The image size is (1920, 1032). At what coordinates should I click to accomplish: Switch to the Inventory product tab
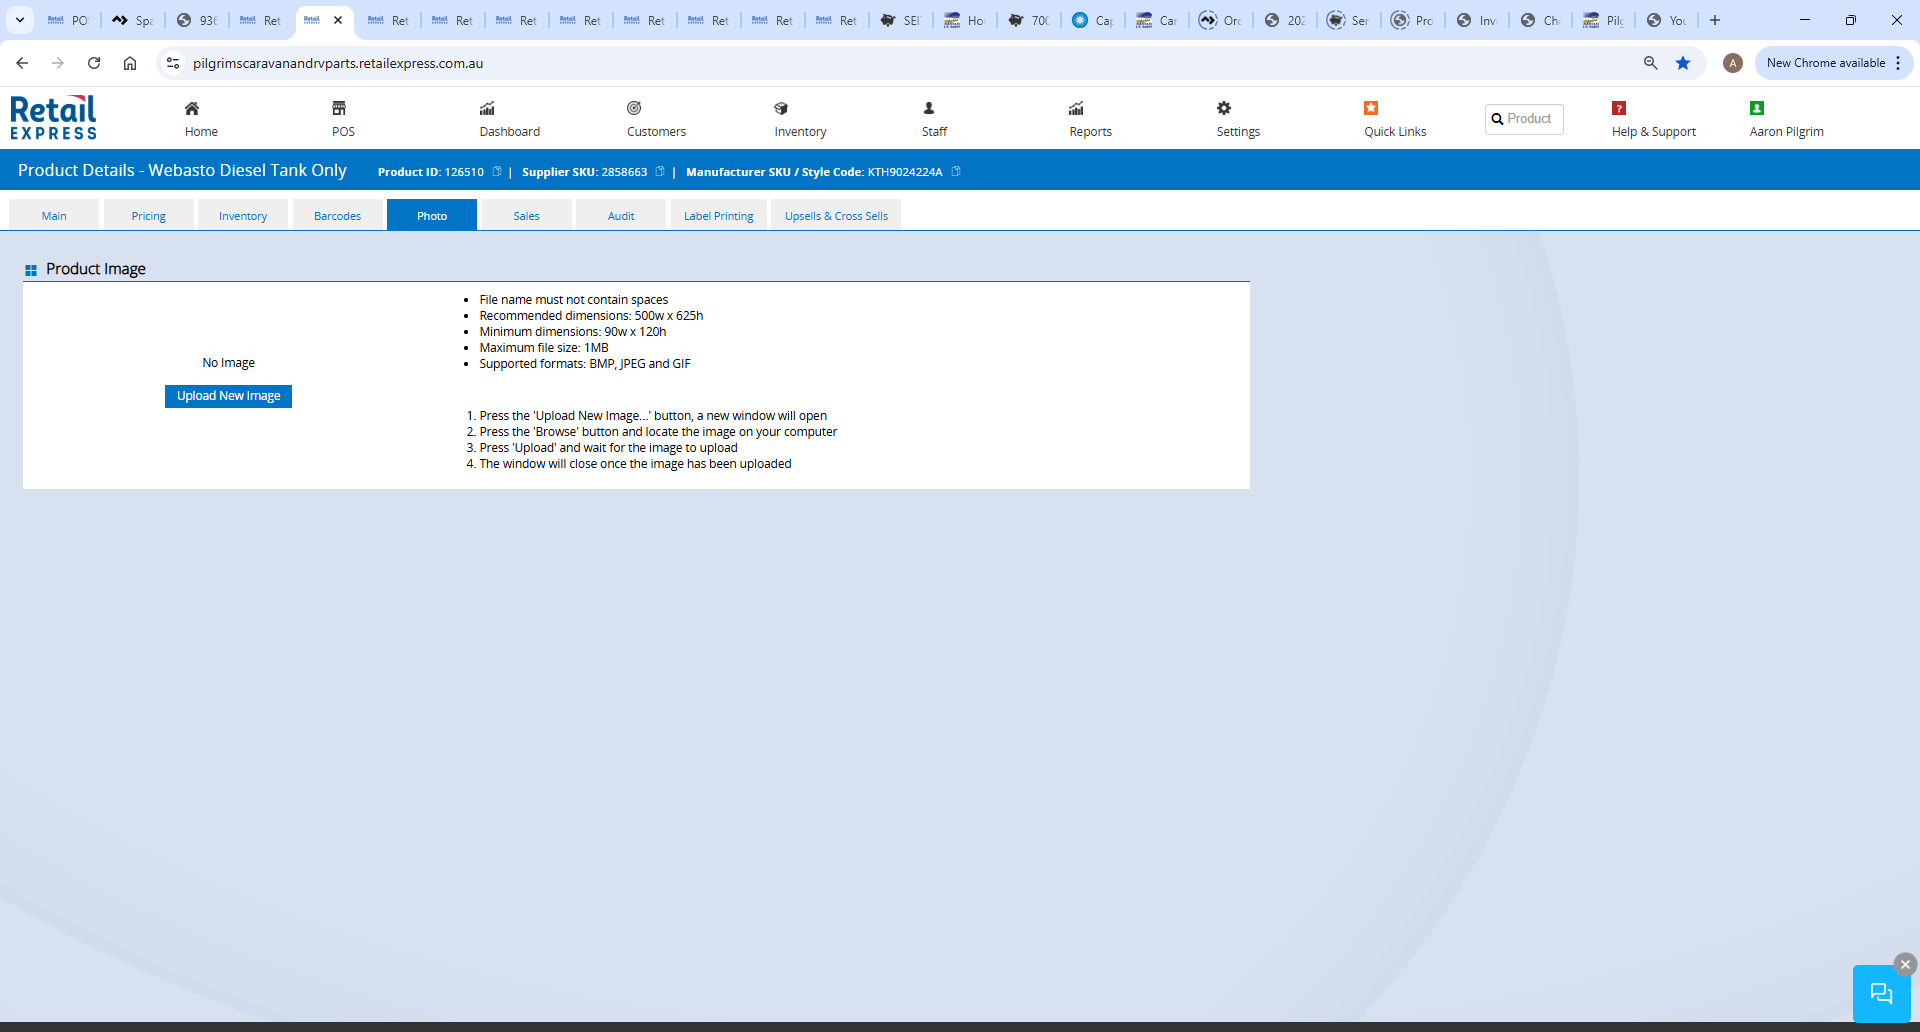[243, 216]
